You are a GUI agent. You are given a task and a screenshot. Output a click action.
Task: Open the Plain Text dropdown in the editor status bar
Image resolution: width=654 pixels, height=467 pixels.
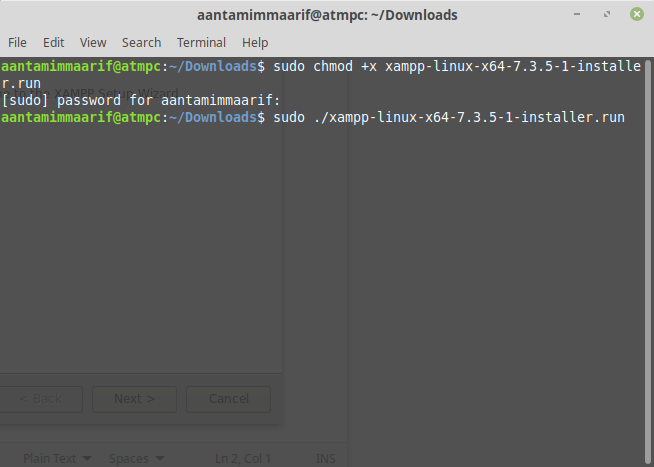click(57, 458)
